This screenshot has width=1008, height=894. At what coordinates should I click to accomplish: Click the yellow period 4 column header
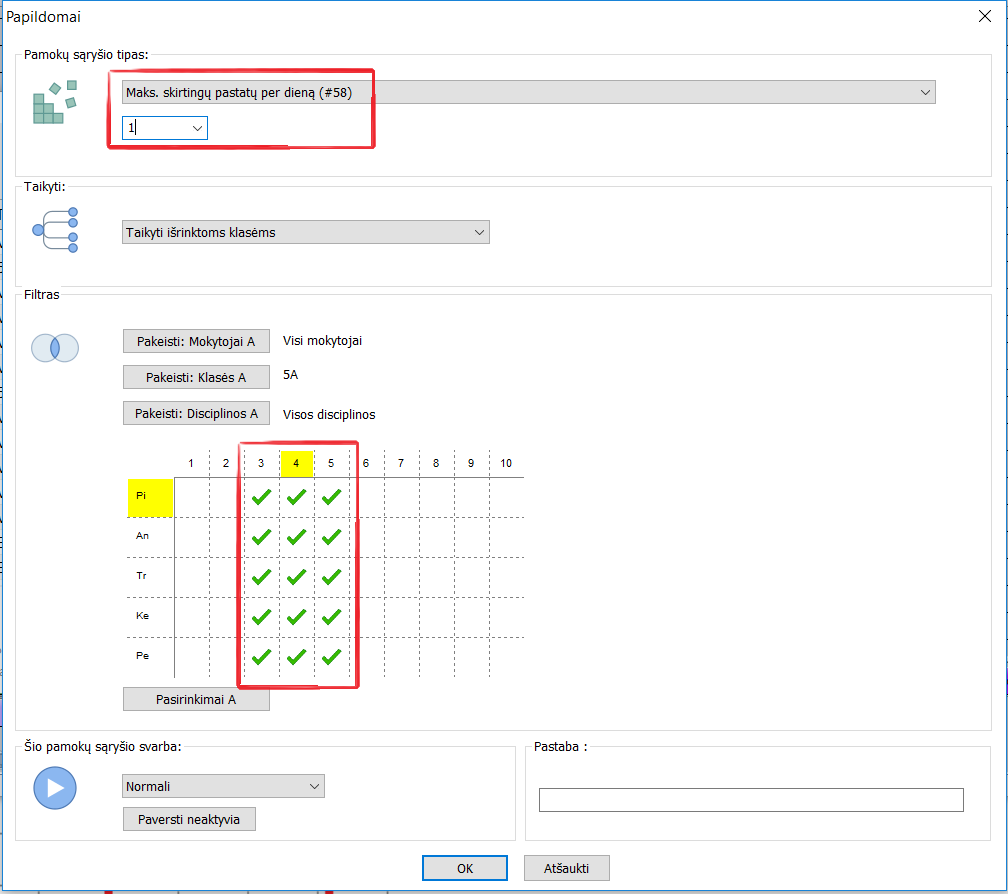(x=296, y=463)
